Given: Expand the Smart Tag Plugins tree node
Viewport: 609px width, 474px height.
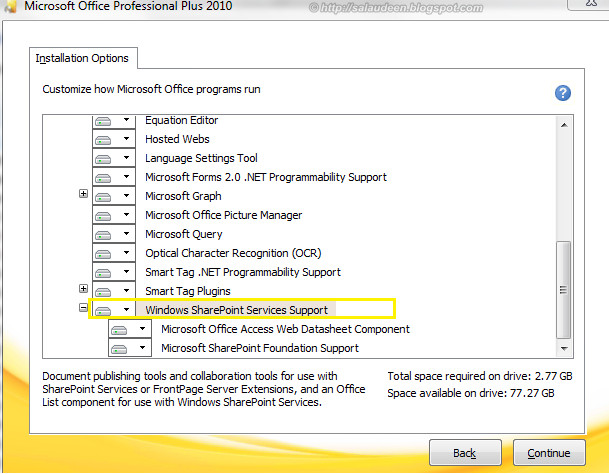Looking at the screenshot, I should 83,288.
